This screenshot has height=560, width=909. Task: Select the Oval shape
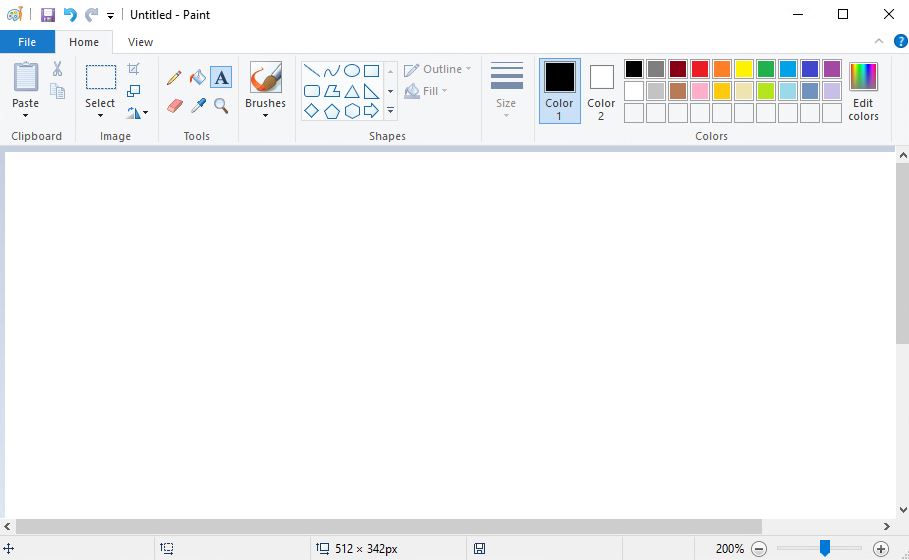click(x=352, y=71)
